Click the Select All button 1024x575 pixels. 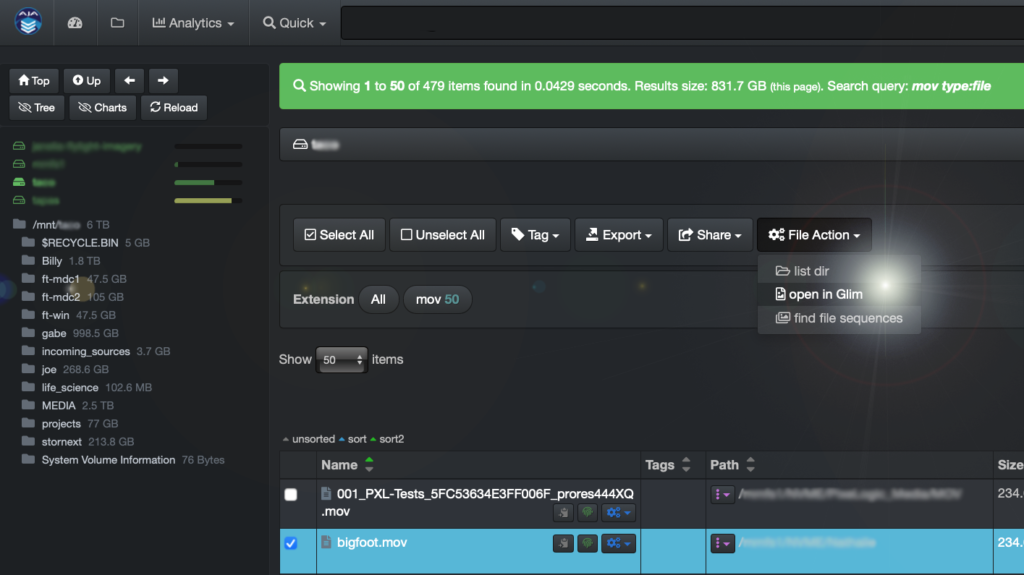340,235
